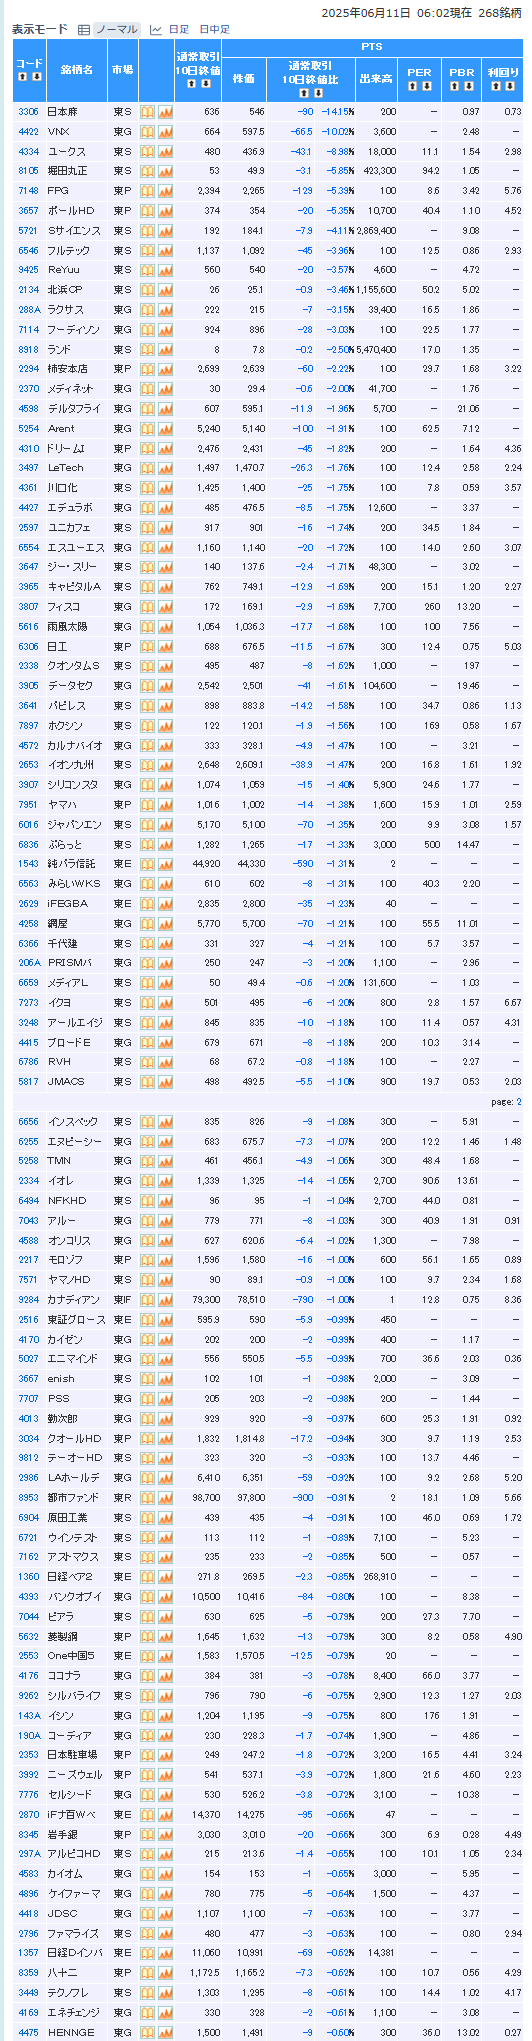
Task: Click 銘柄名 column header
Action: 76,70
